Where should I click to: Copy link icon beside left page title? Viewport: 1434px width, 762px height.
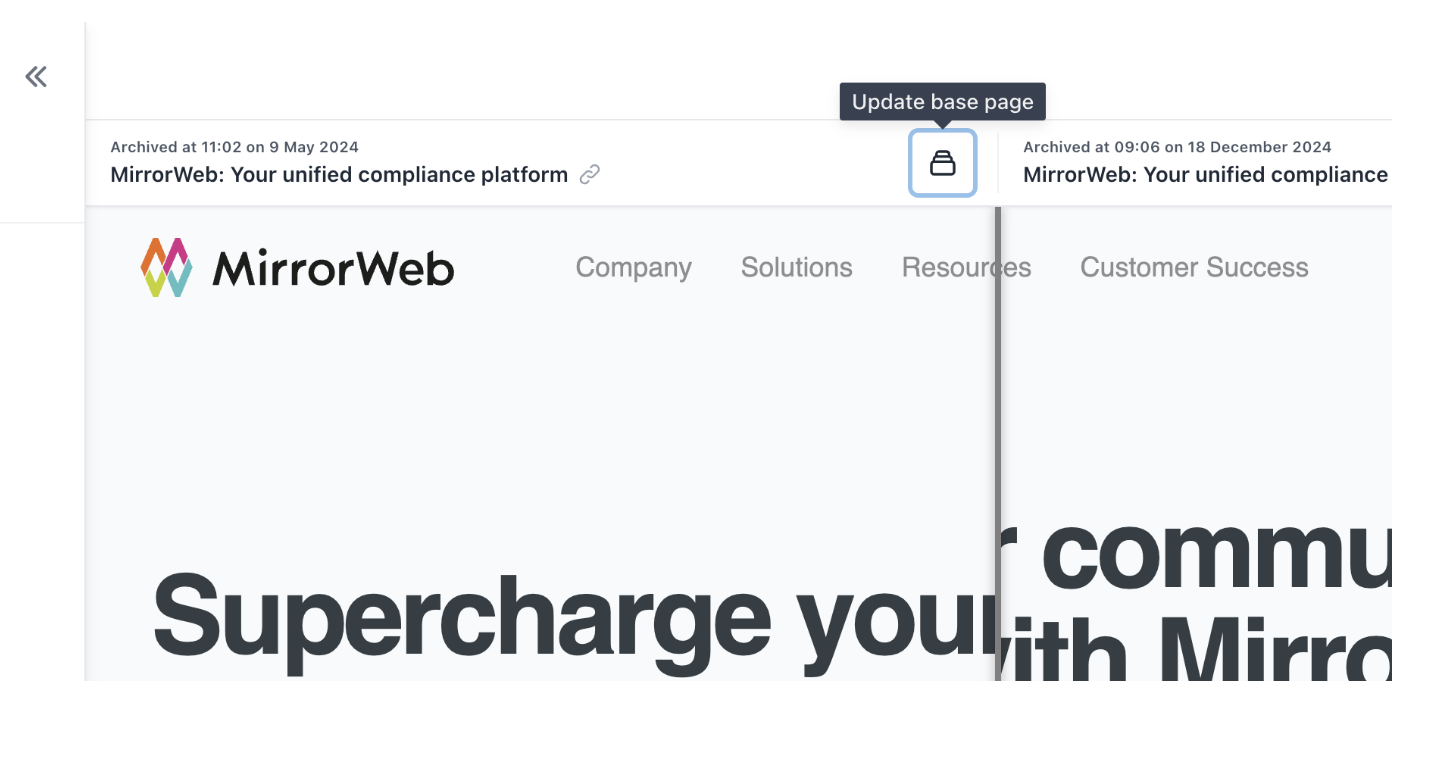click(x=590, y=175)
